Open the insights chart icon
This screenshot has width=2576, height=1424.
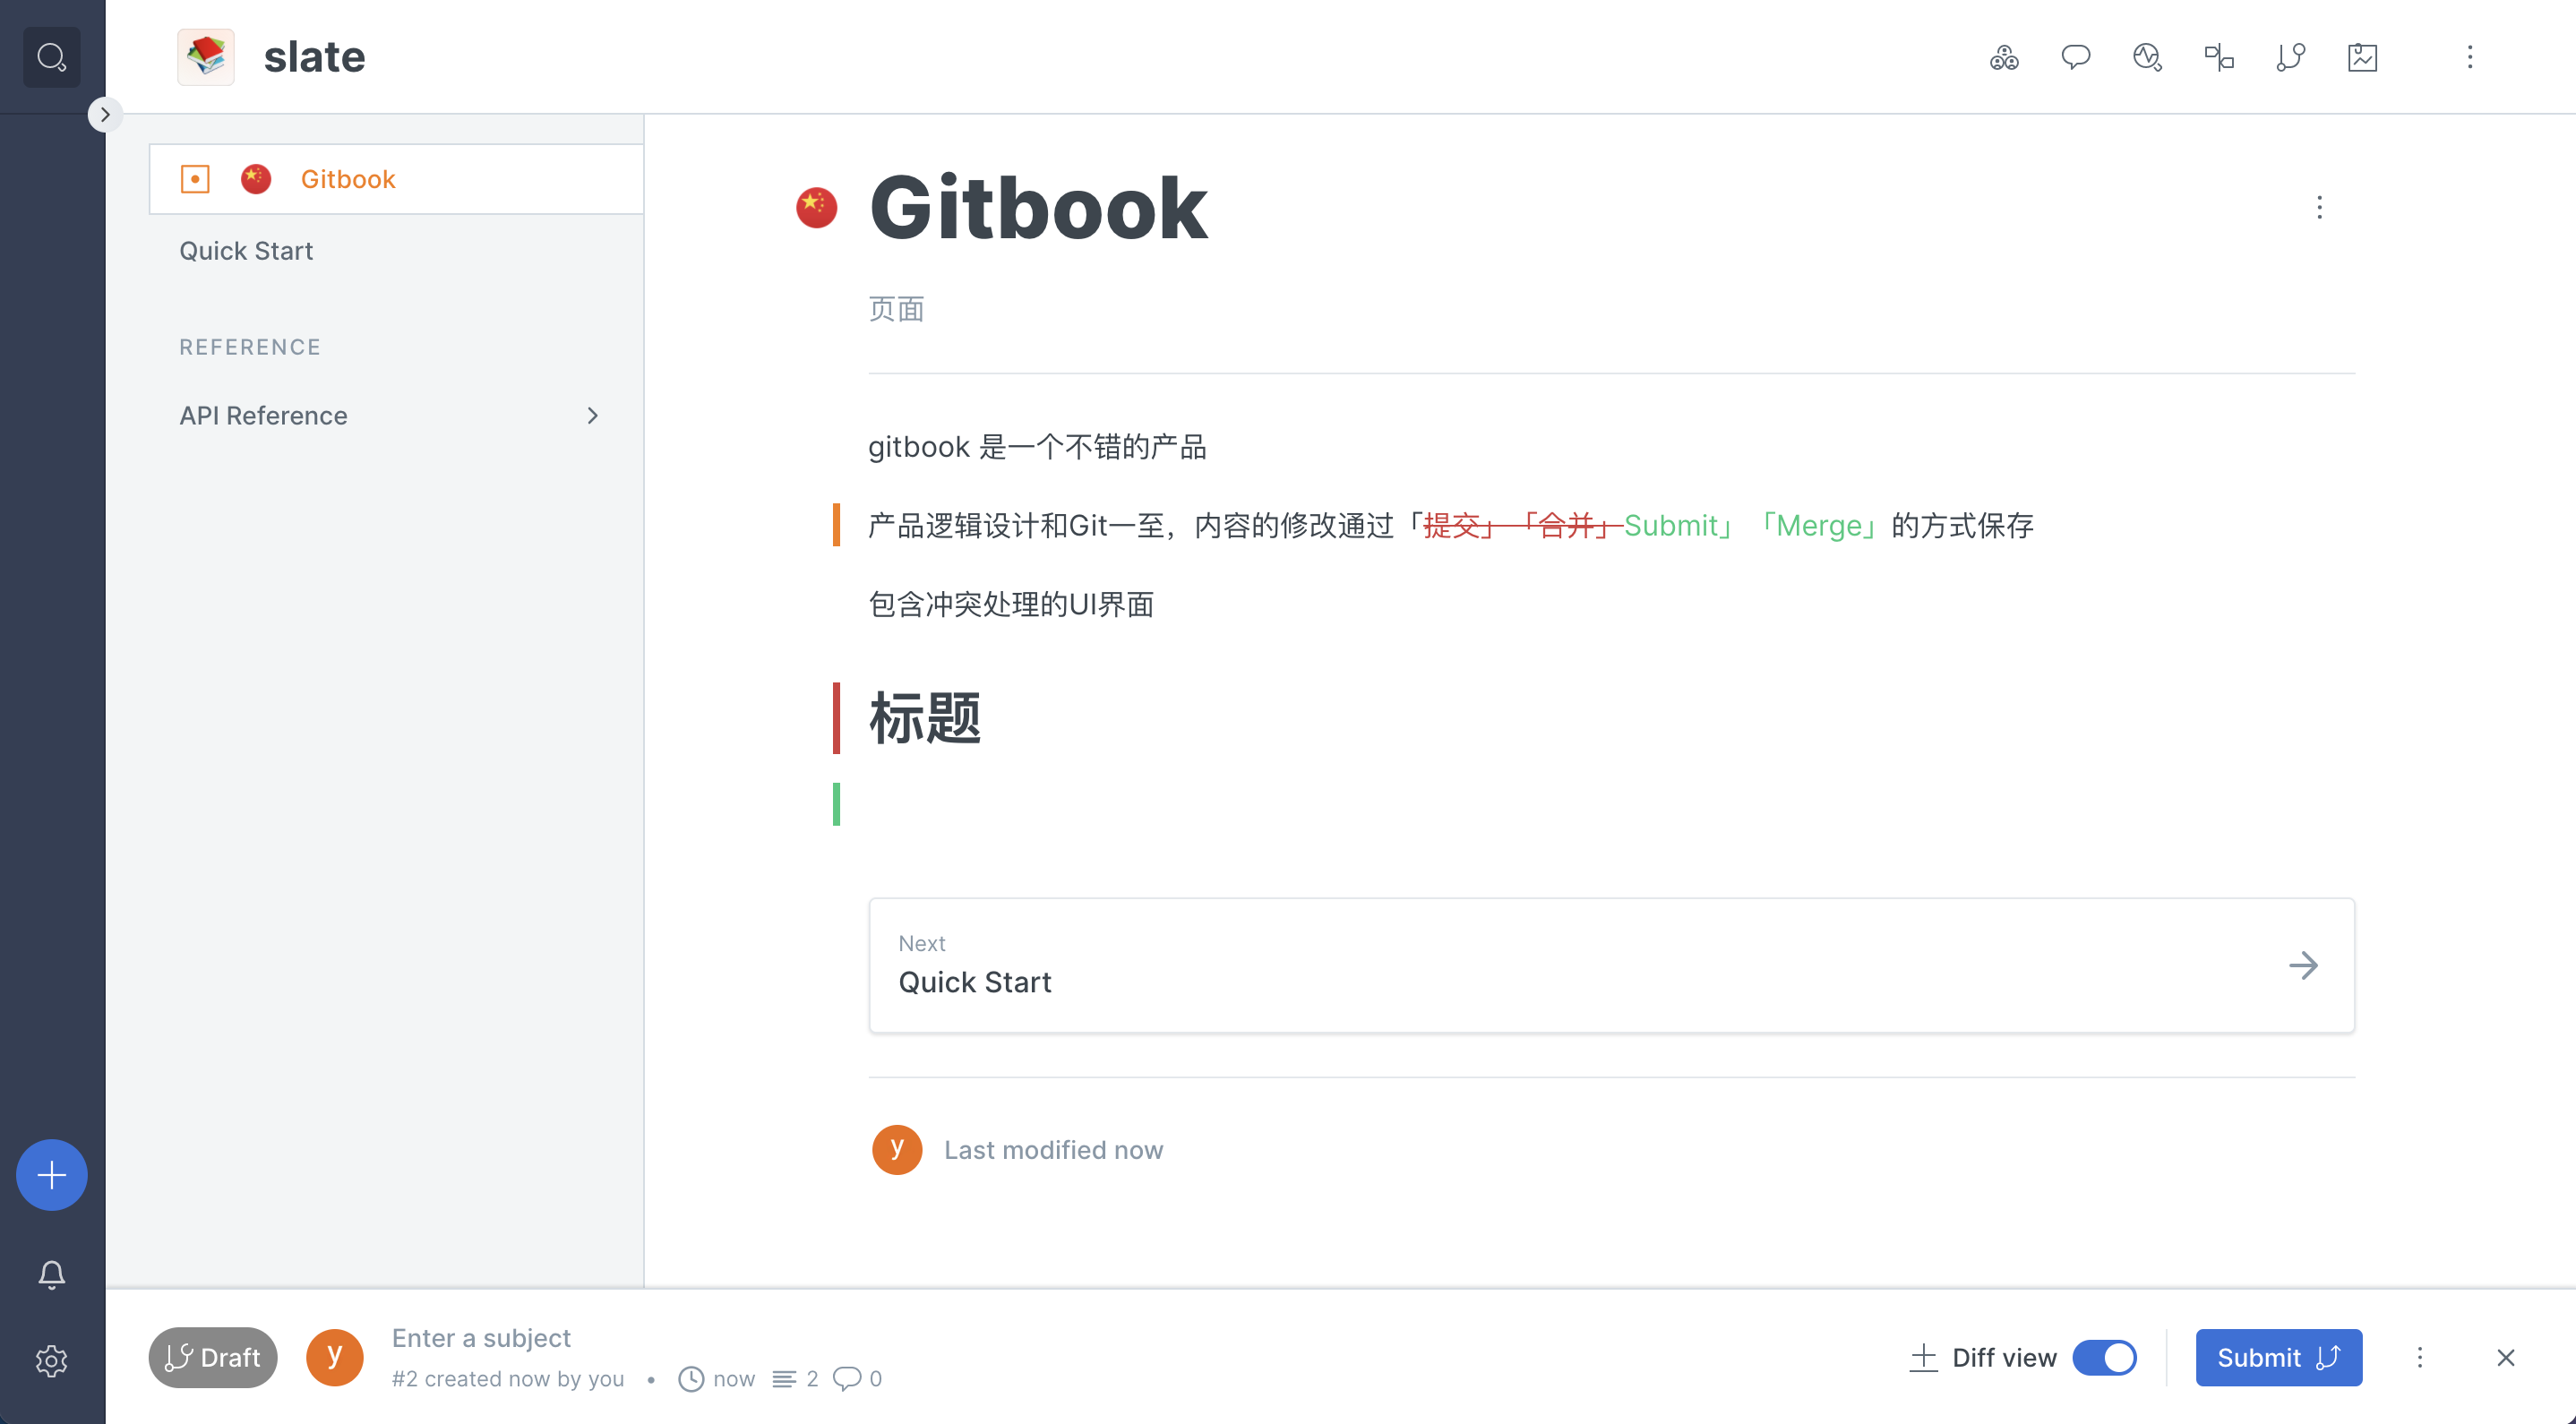(2362, 57)
